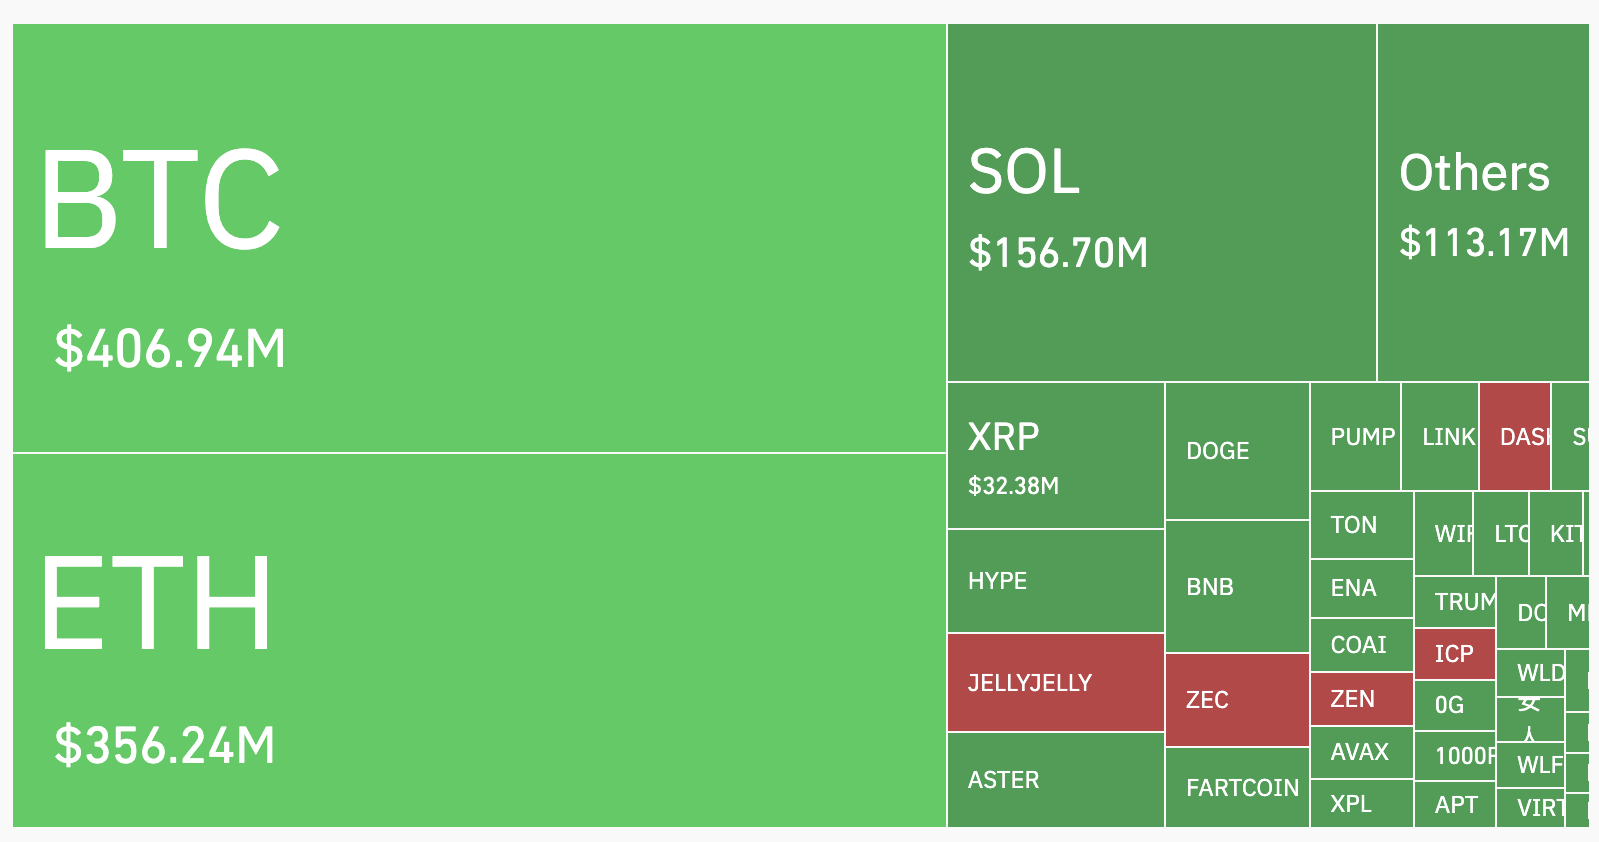Screen dimensions: 1599x842
Task: Select the FARTCOIN tile
Action: pos(1237,788)
